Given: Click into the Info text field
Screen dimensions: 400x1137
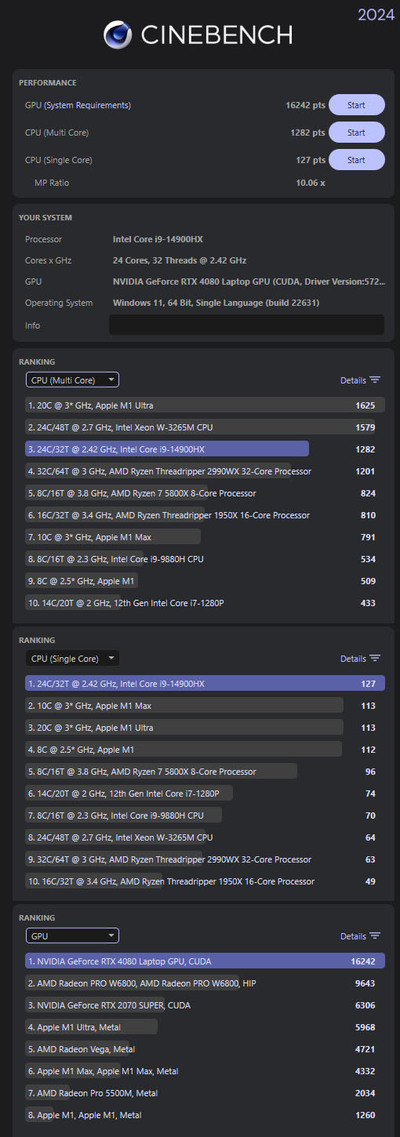Looking at the screenshot, I should click(246, 325).
